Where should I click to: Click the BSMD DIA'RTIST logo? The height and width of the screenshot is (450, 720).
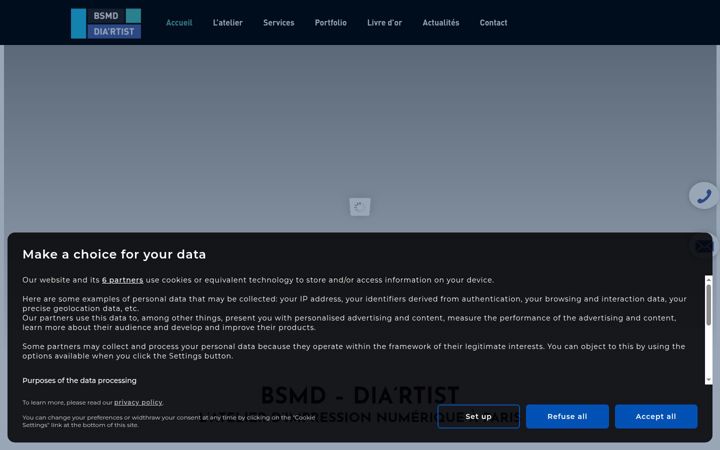click(106, 23)
